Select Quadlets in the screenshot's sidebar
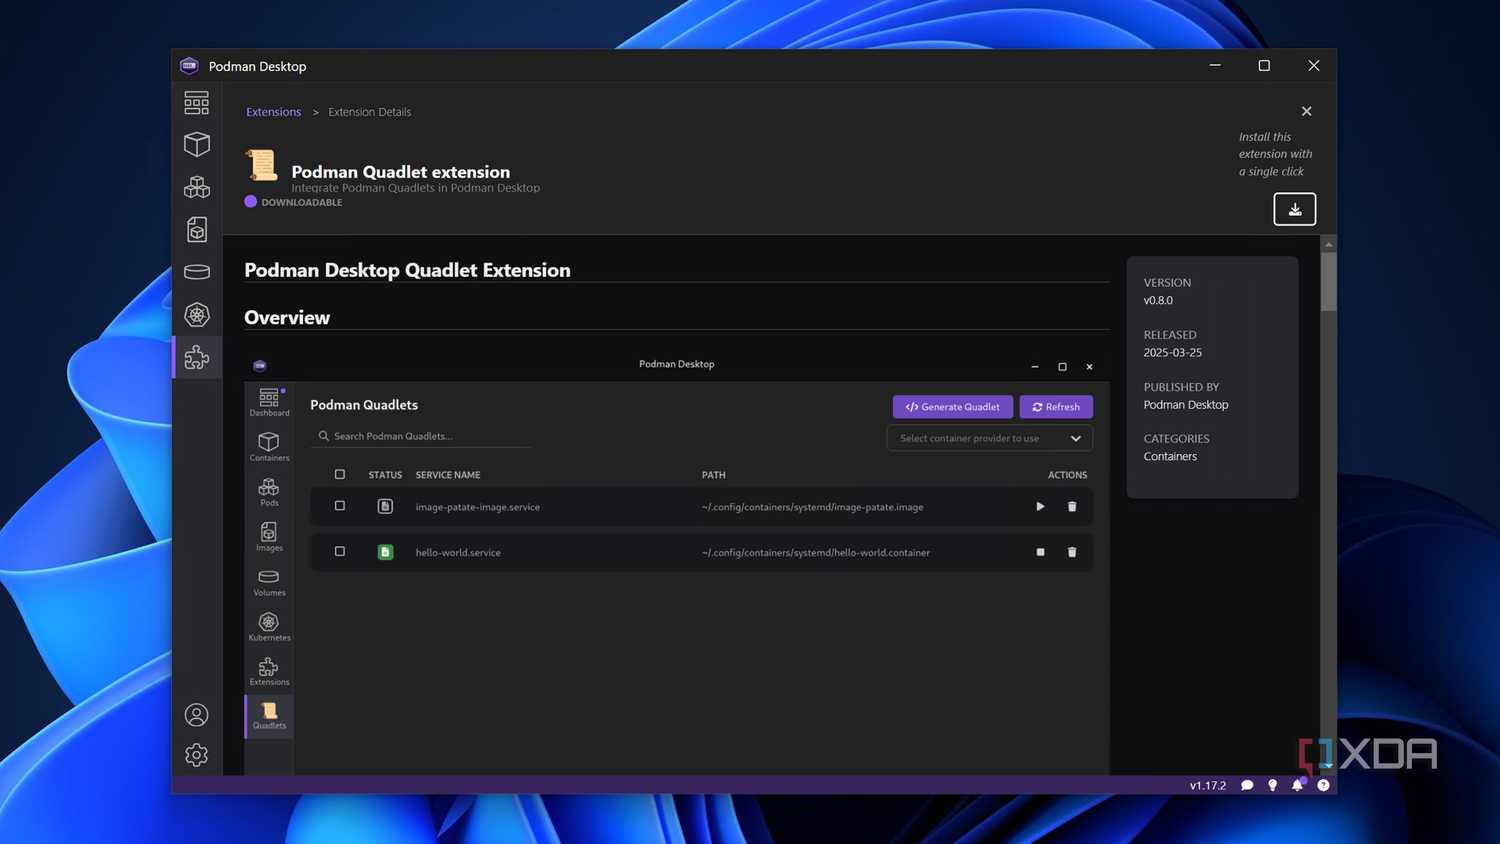The height and width of the screenshot is (844, 1500). click(x=269, y=716)
